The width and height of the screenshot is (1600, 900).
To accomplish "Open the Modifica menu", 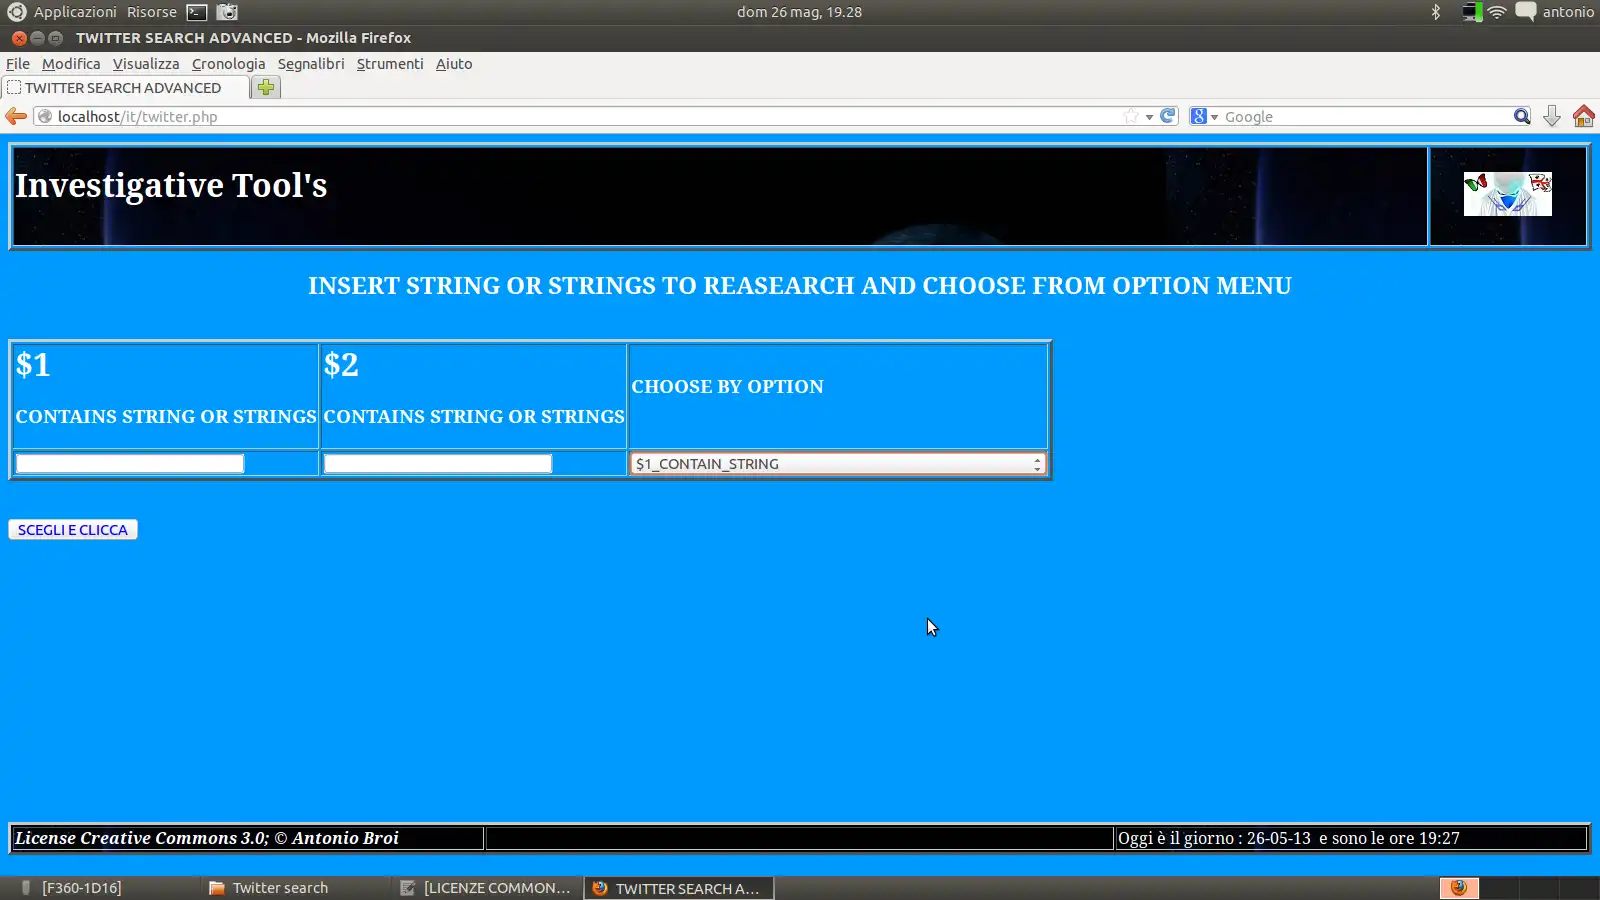I will pos(71,64).
